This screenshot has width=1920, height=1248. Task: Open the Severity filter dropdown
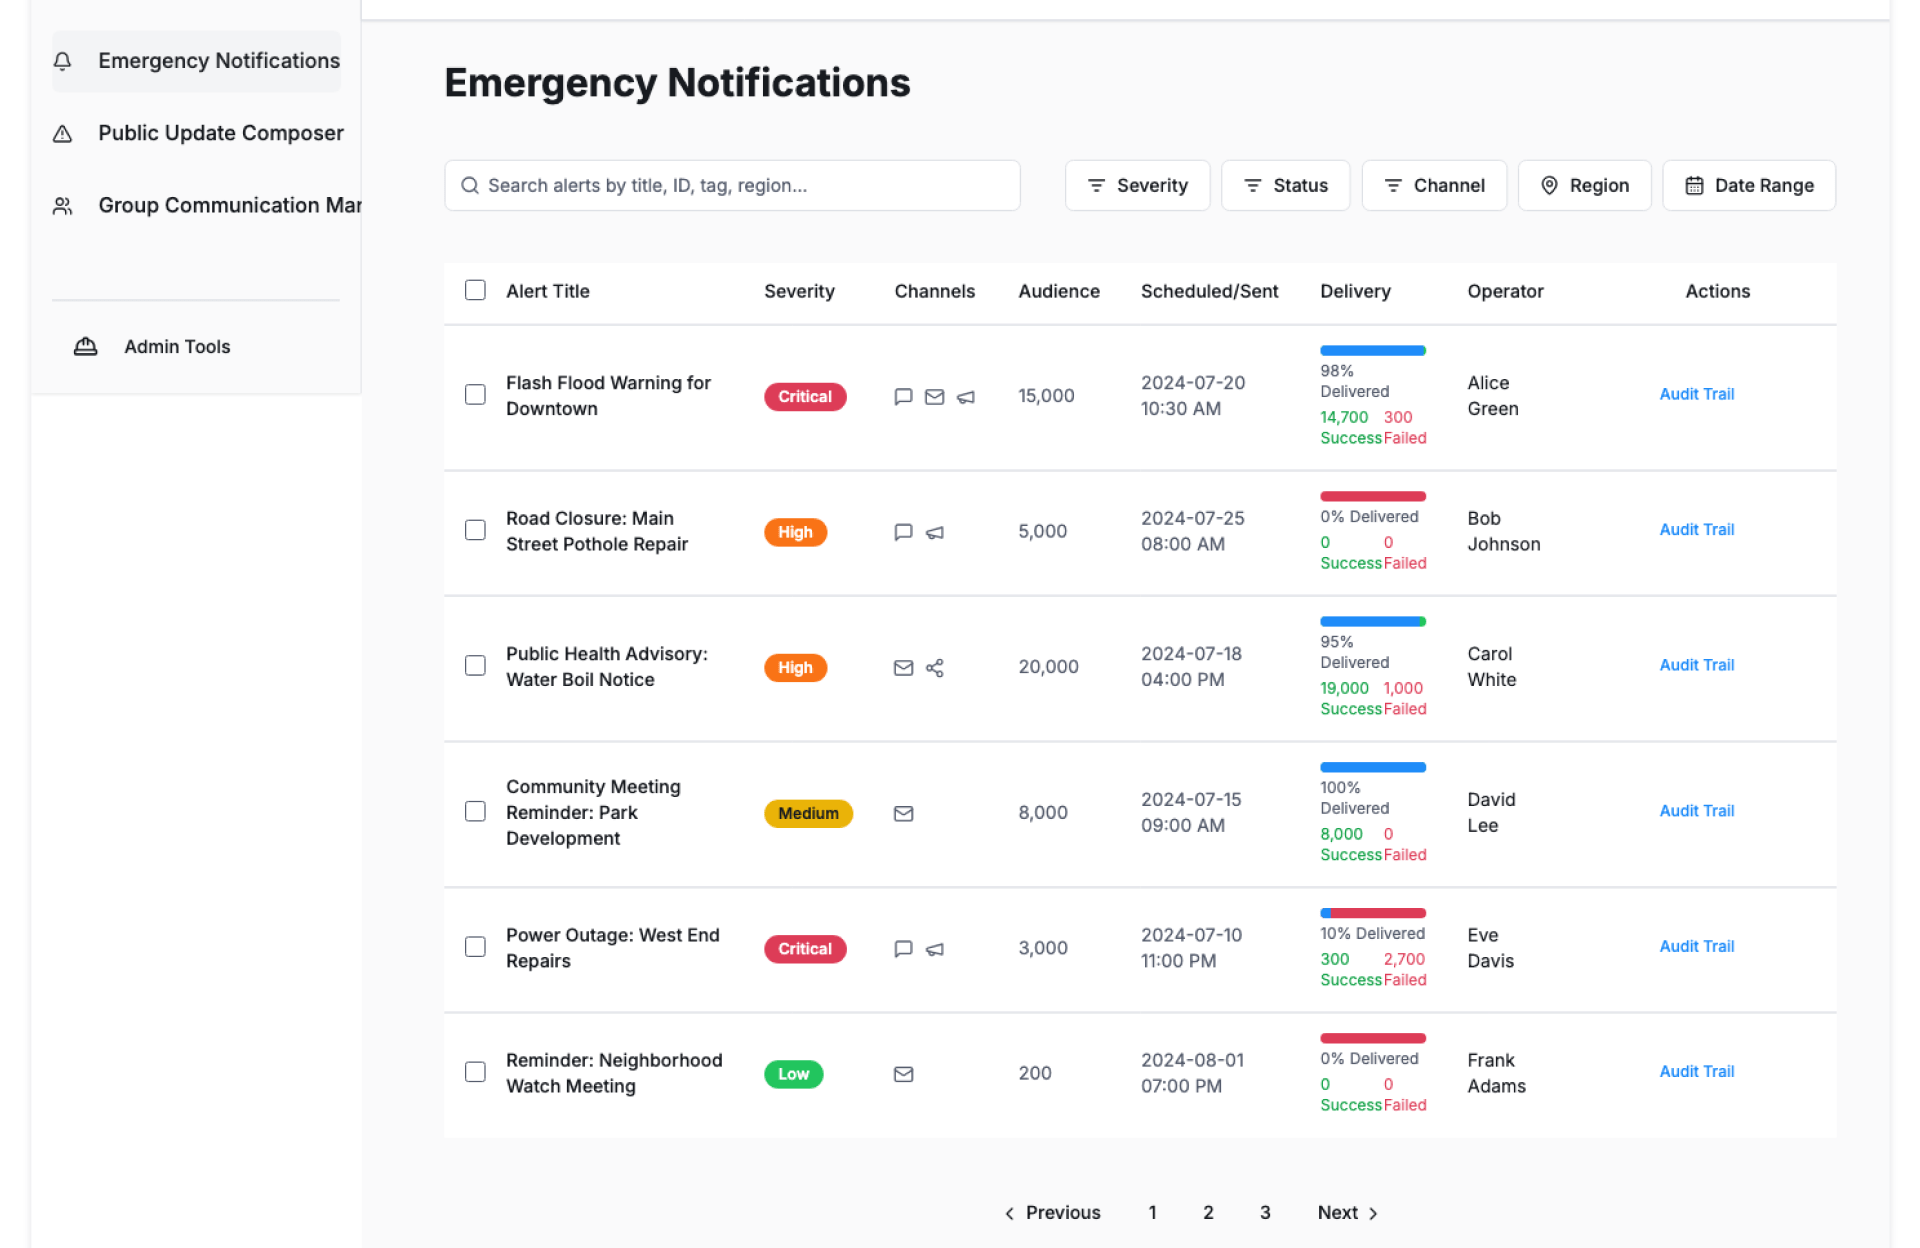click(1137, 185)
